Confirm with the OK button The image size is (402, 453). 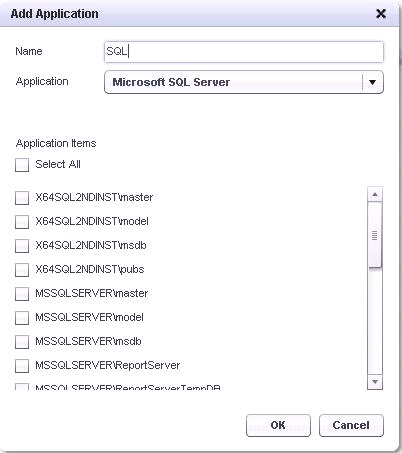(x=278, y=425)
